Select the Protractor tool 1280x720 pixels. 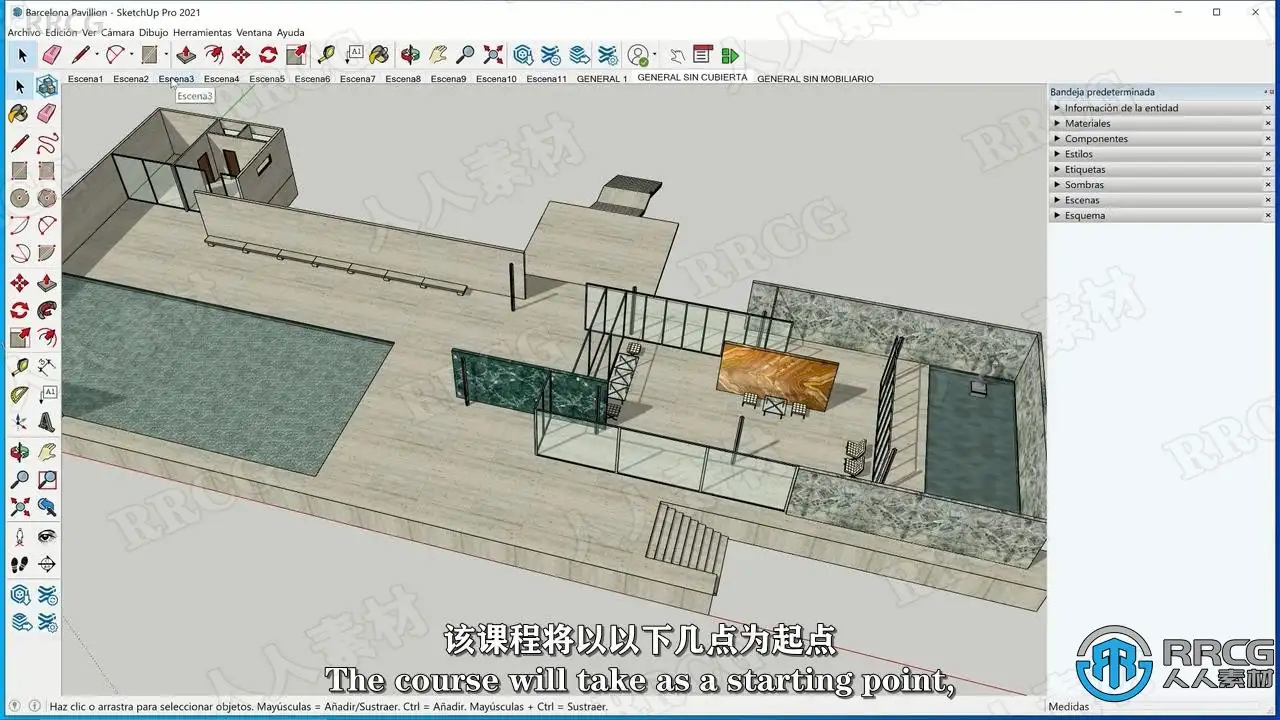coord(19,395)
